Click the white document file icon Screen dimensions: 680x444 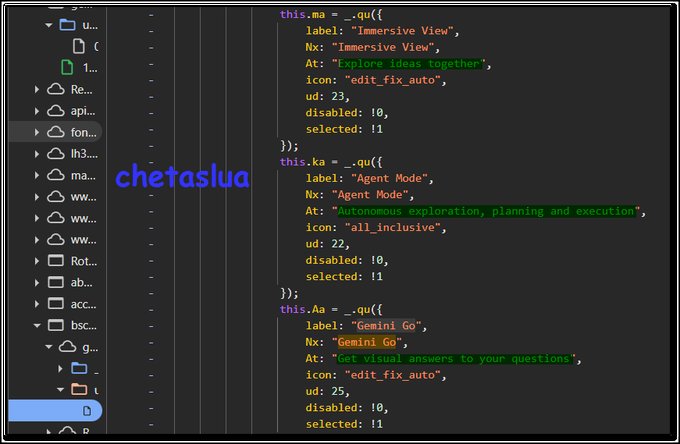[78, 46]
